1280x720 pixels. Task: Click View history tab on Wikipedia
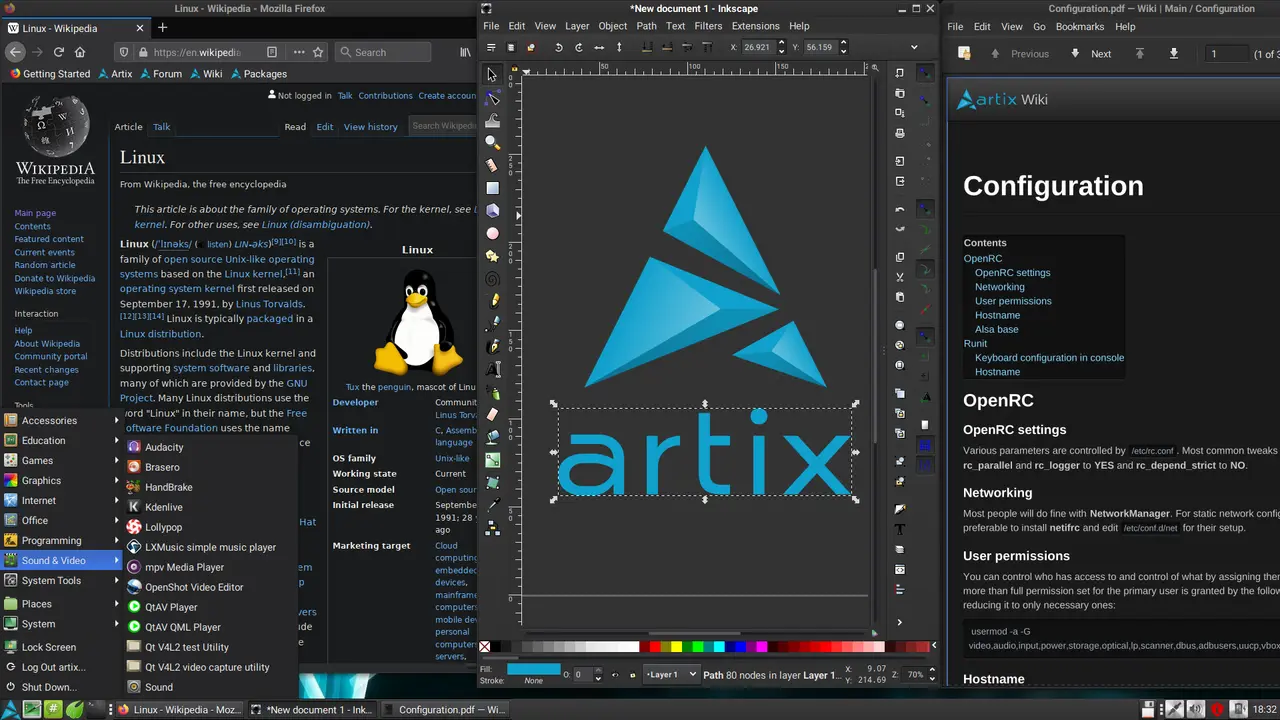point(370,127)
